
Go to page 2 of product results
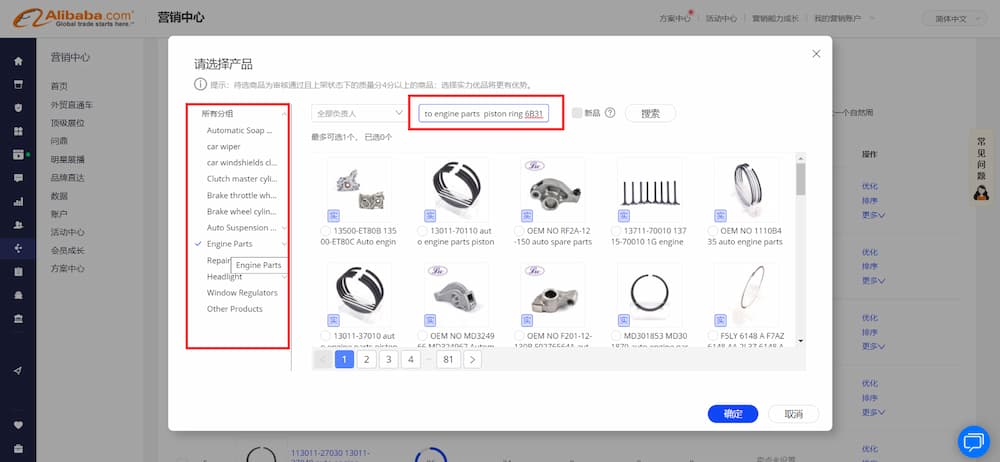[367, 359]
